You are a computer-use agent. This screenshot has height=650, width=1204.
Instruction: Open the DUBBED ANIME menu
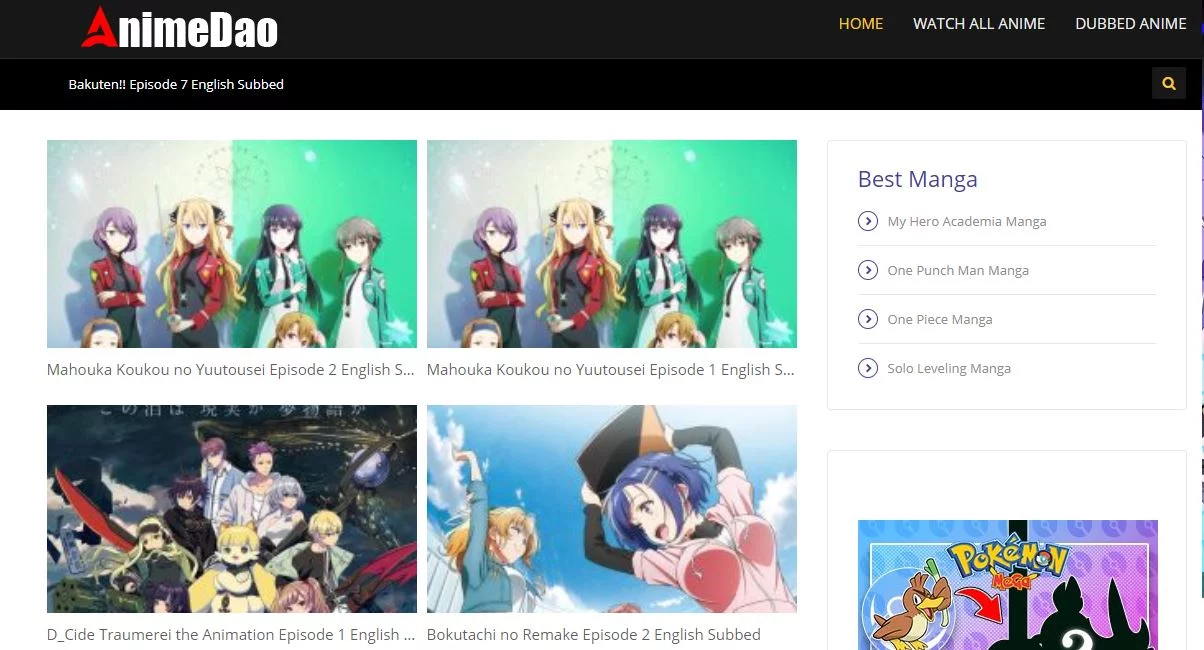[x=1131, y=23]
